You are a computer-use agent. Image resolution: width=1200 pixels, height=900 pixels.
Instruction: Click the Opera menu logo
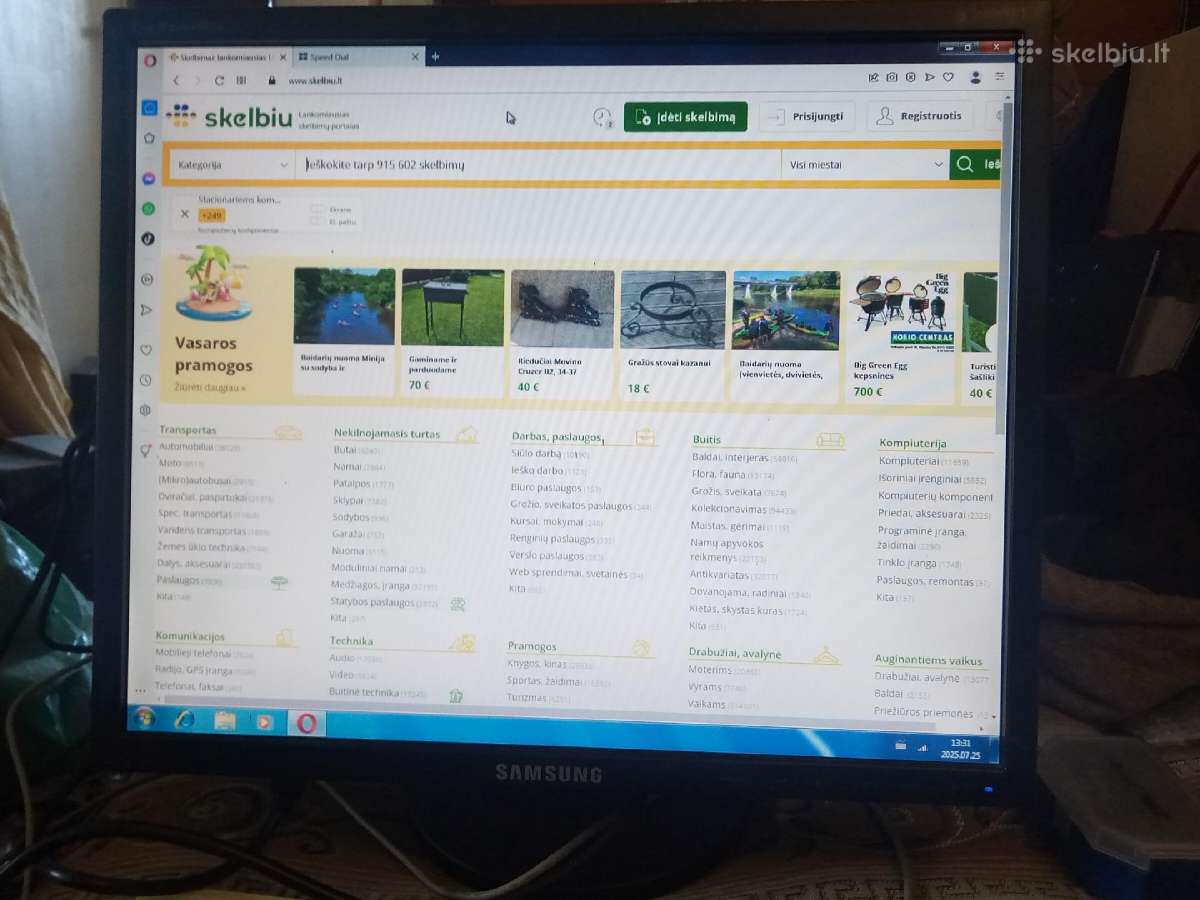[x=150, y=60]
